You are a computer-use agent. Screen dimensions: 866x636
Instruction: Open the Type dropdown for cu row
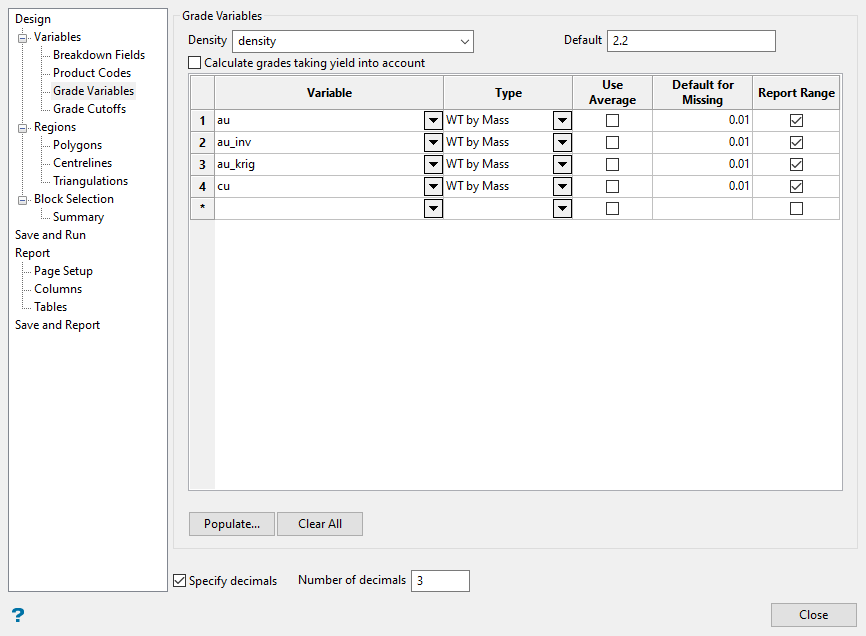(562, 187)
